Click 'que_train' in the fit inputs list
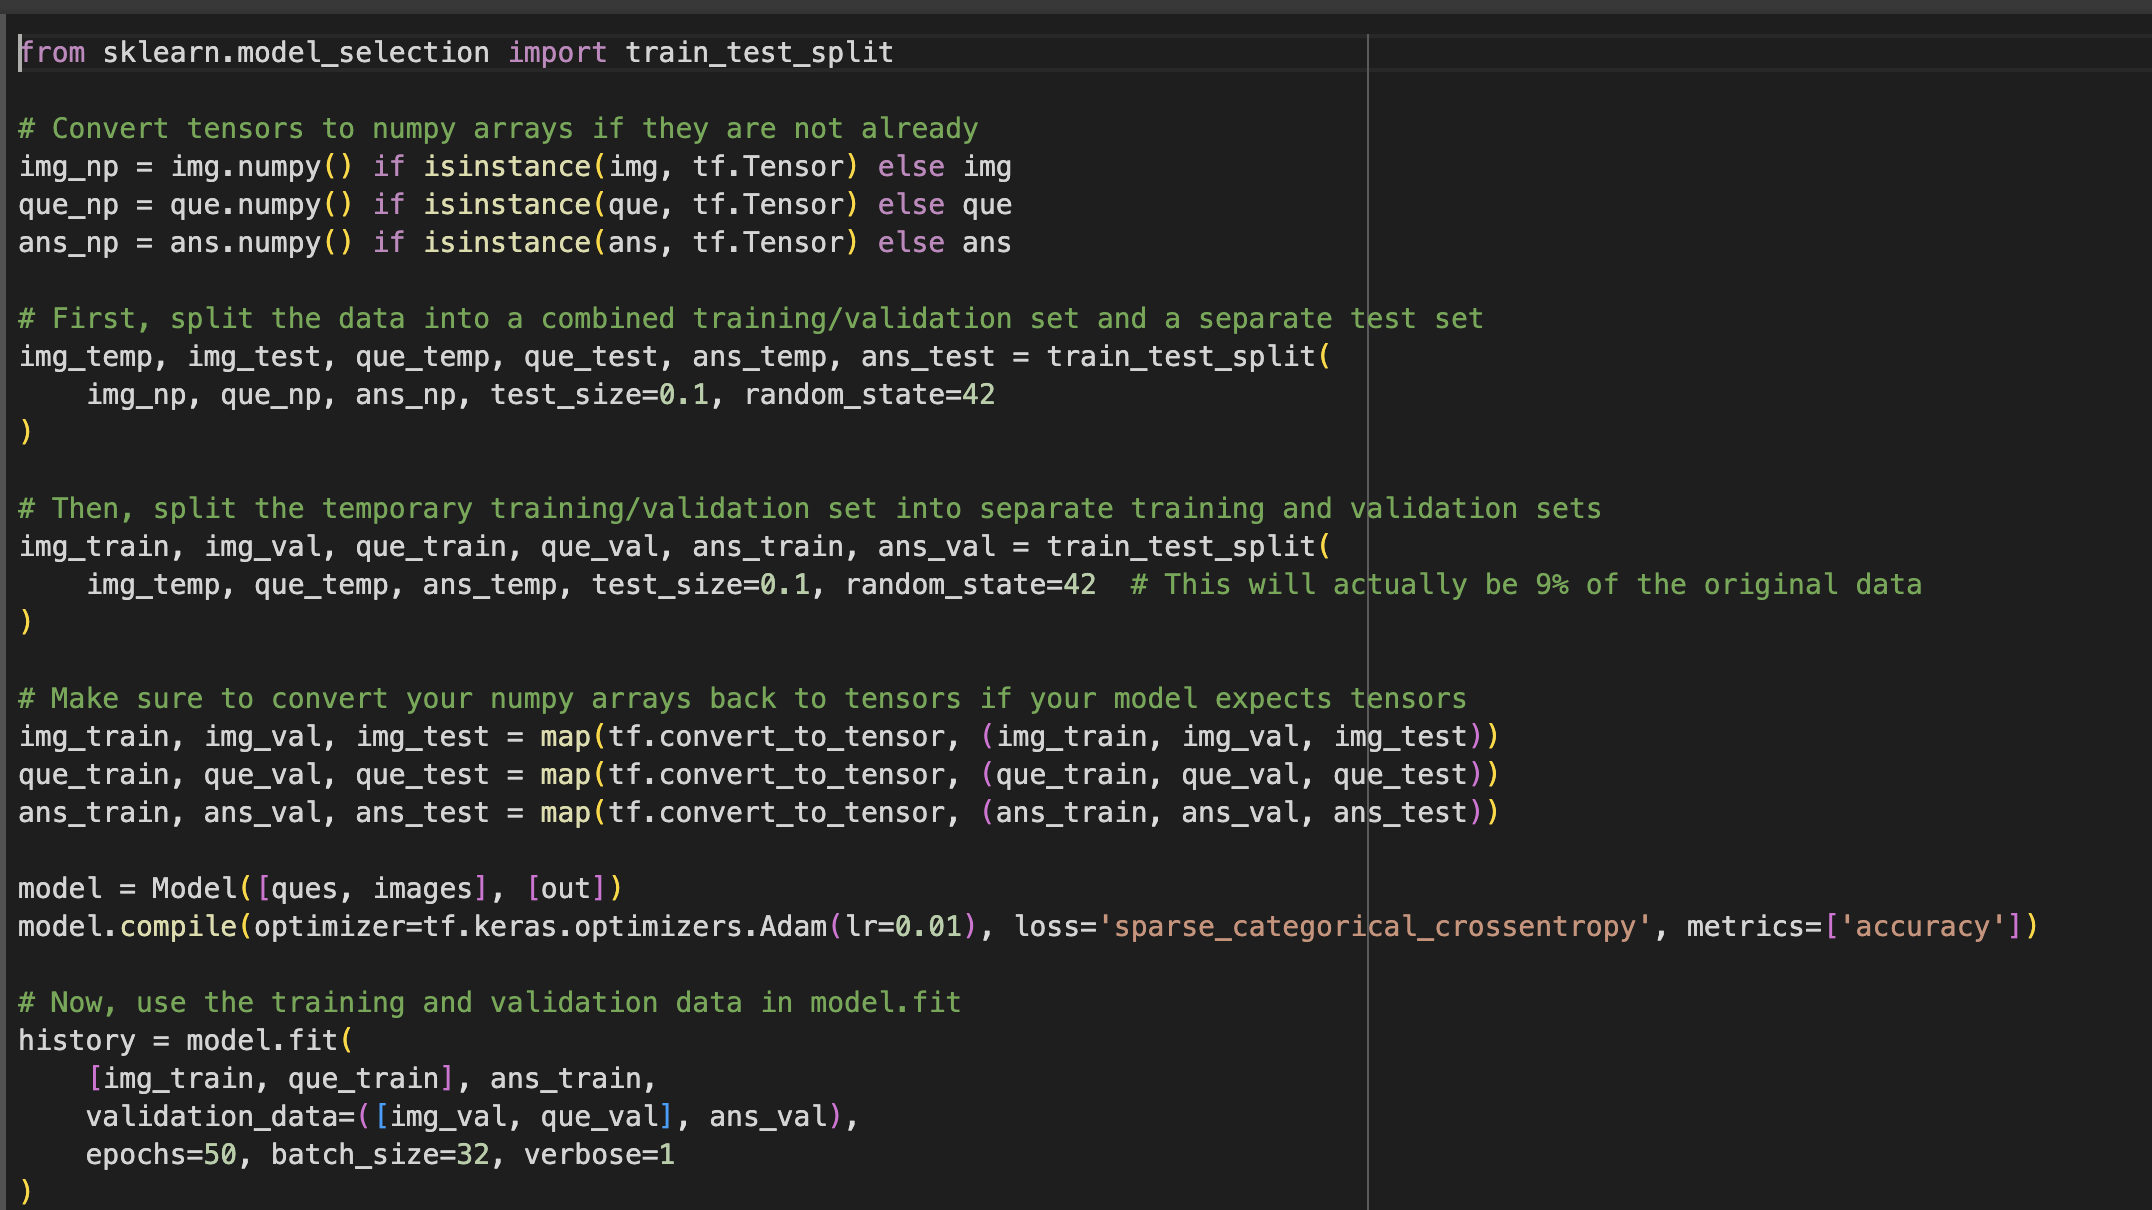 click(363, 1078)
